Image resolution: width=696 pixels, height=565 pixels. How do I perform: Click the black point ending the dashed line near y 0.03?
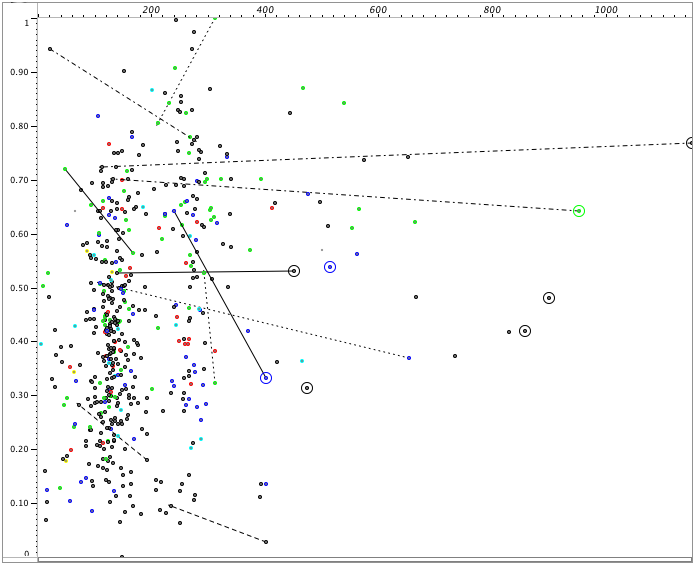(266, 542)
